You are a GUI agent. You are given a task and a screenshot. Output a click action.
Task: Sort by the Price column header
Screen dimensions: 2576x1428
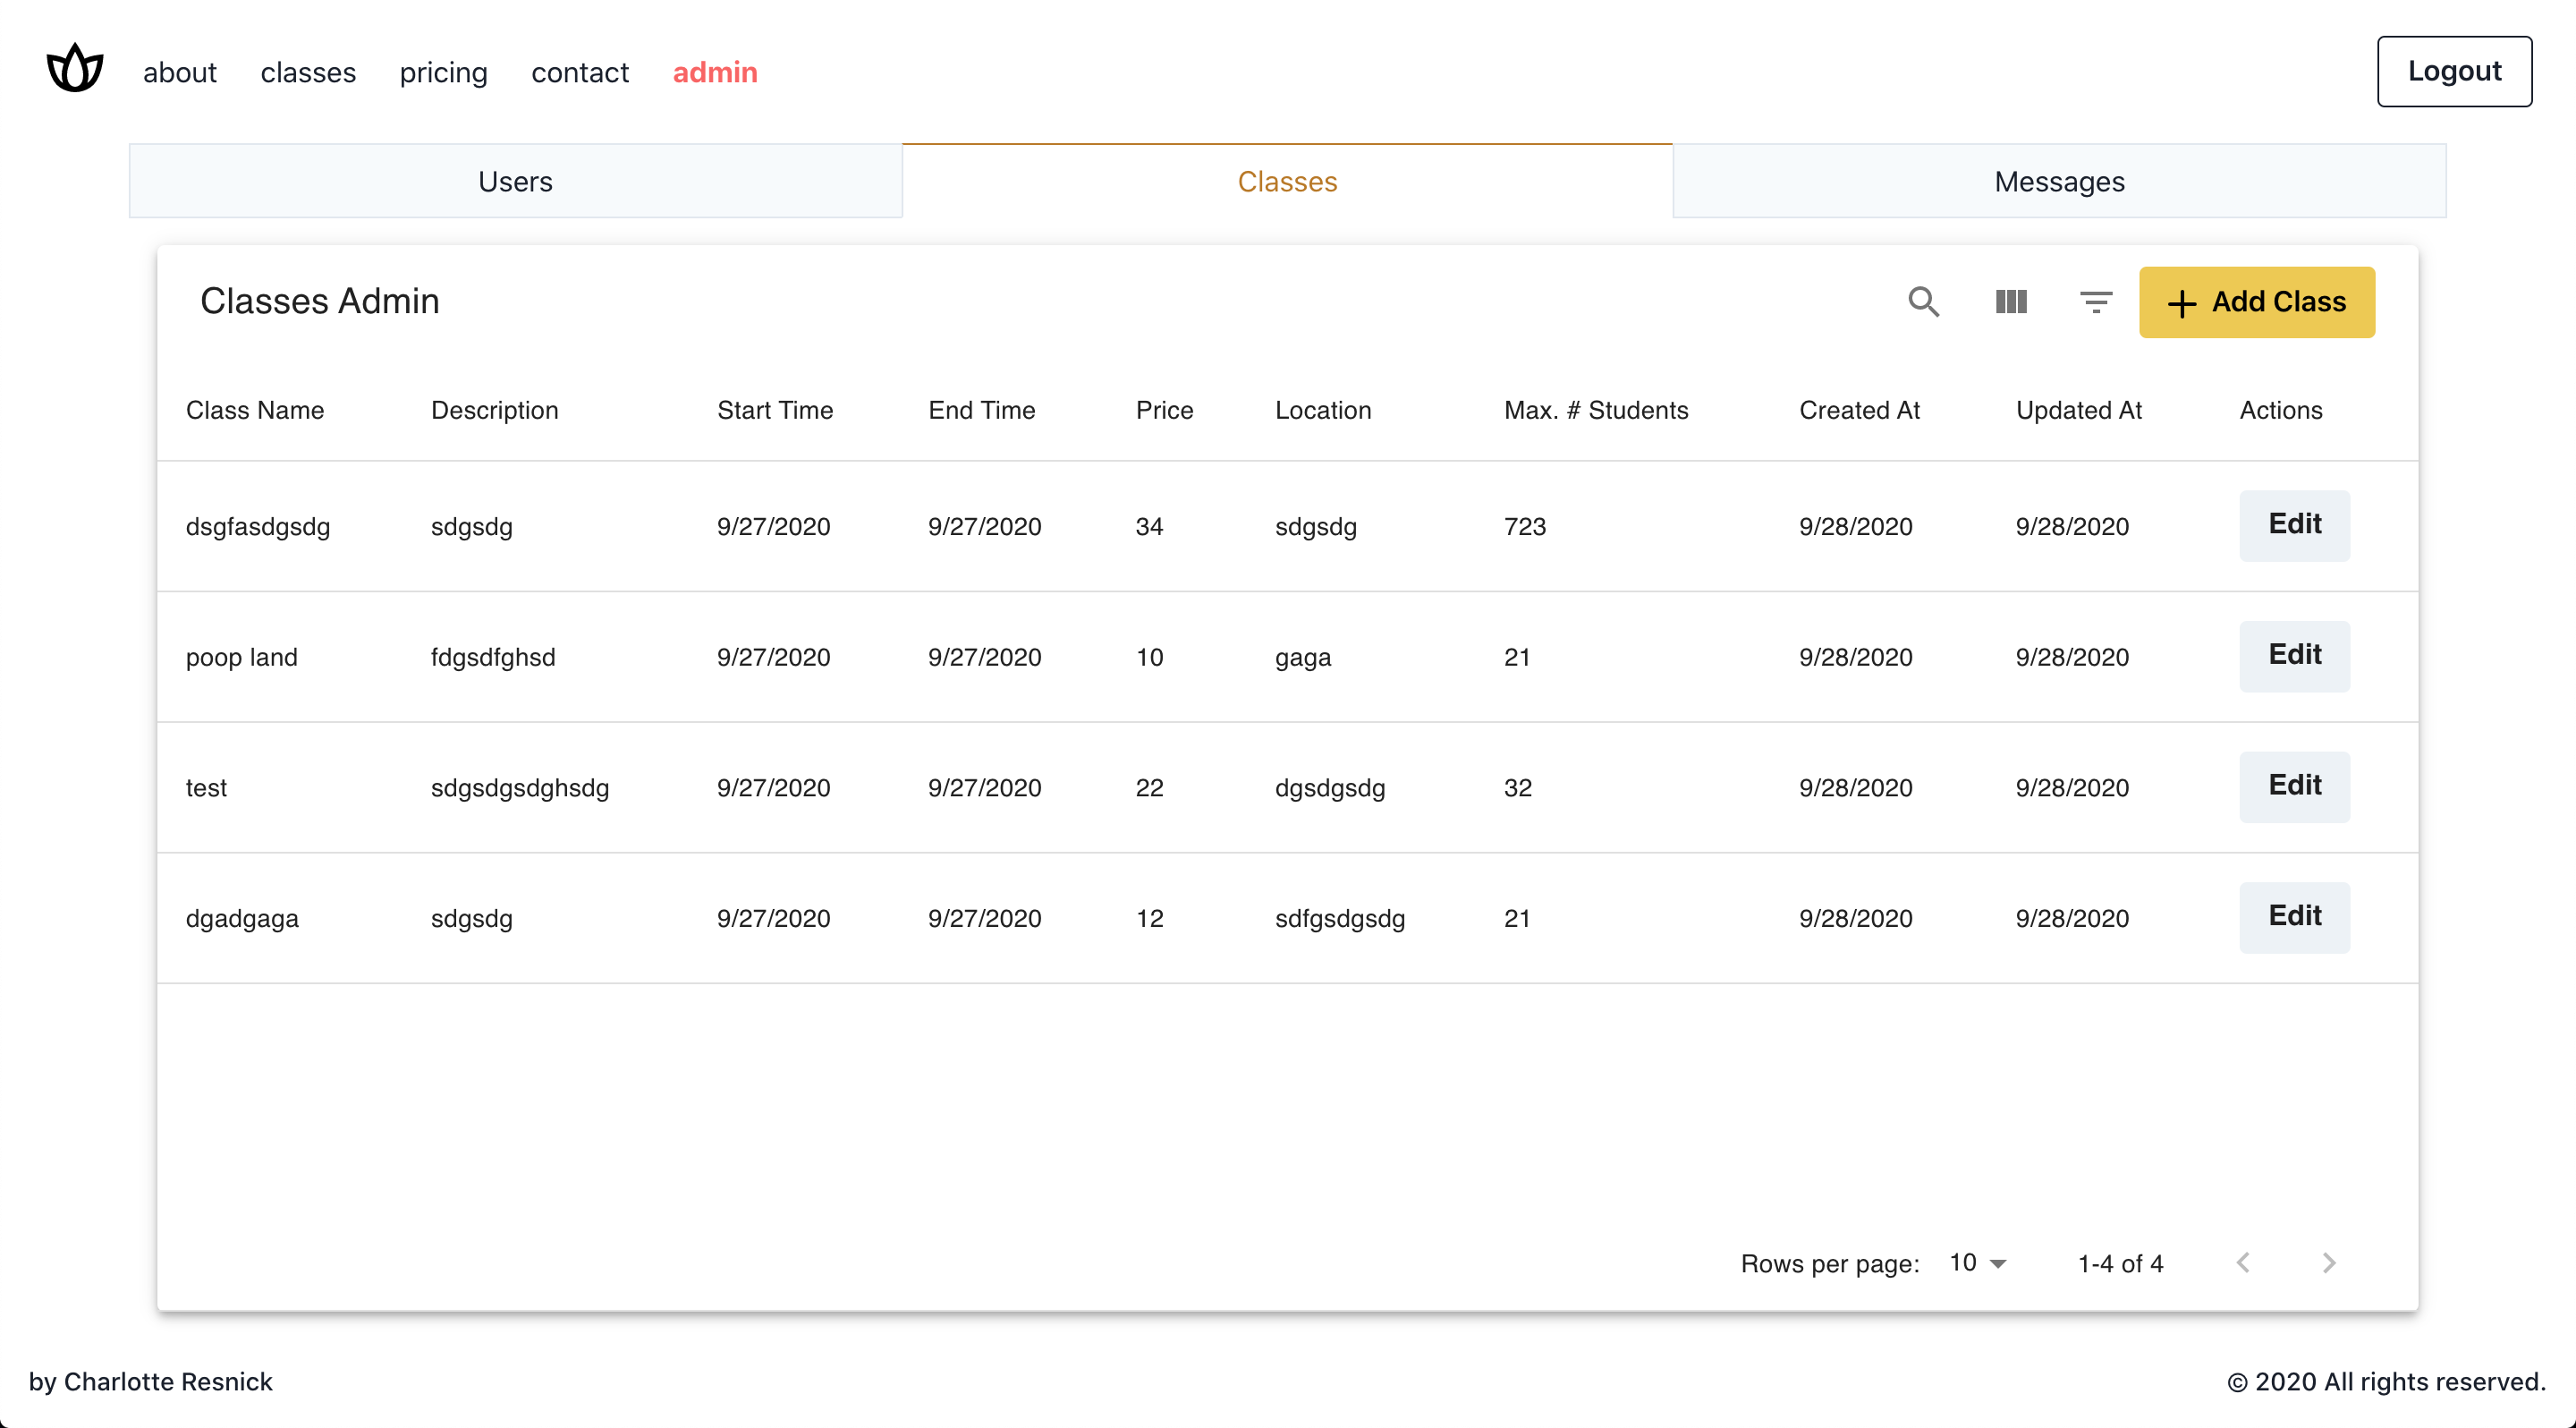(x=1164, y=410)
